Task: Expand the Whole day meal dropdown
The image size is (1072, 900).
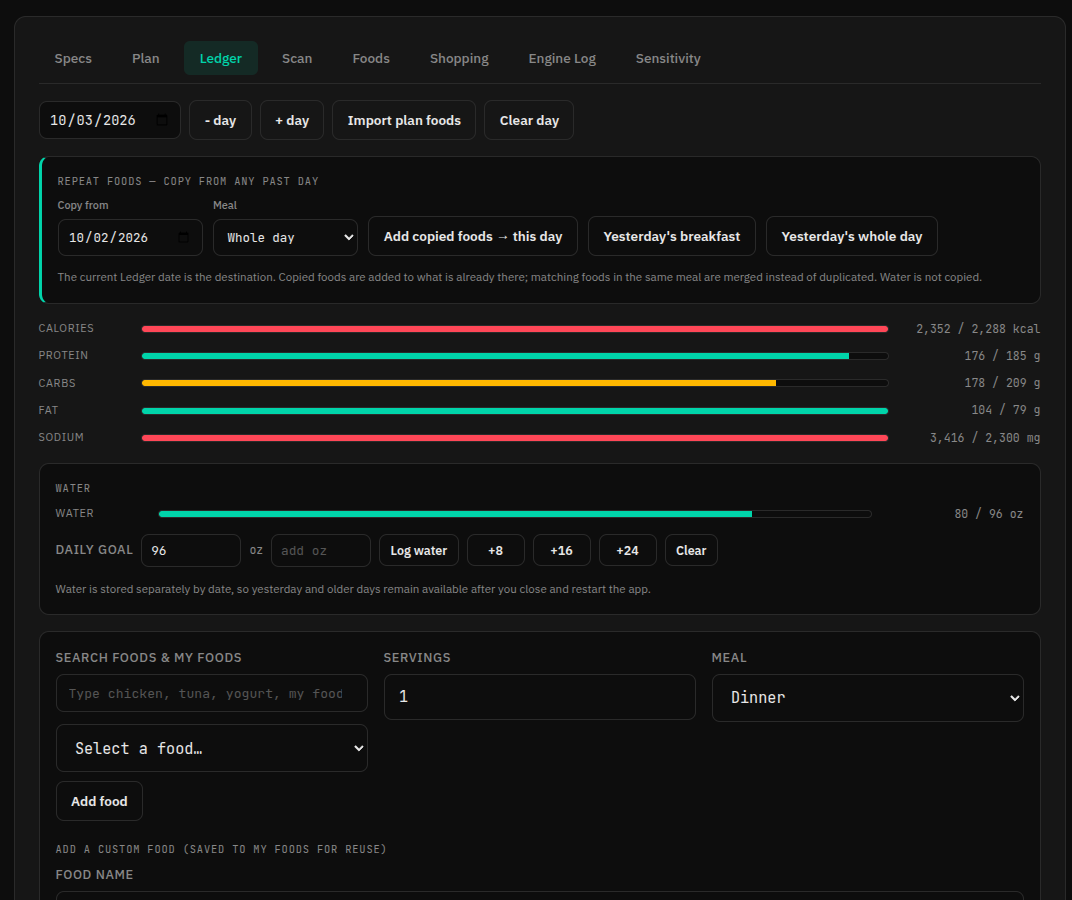Action: [x=285, y=237]
